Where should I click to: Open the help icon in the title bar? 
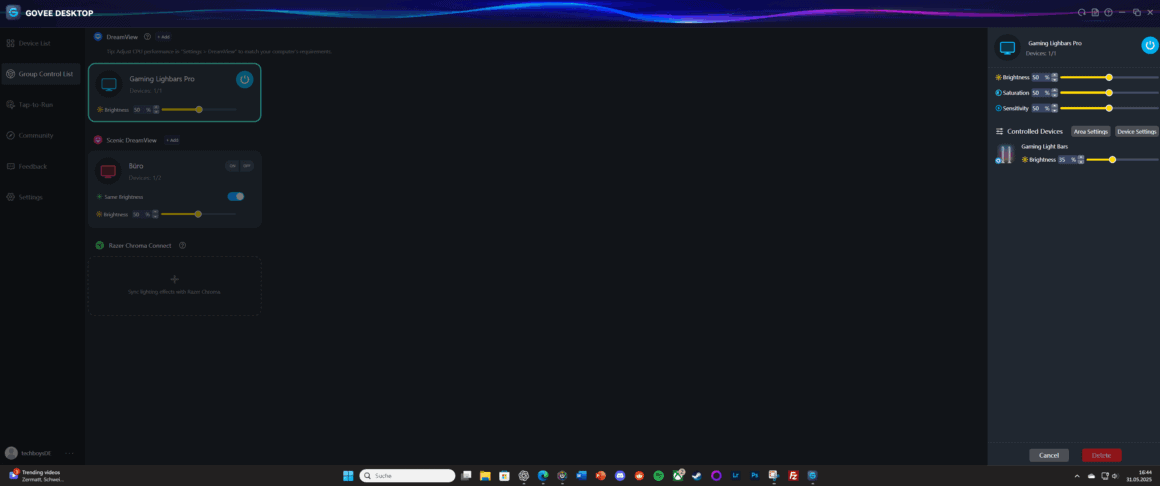tap(1108, 13)
